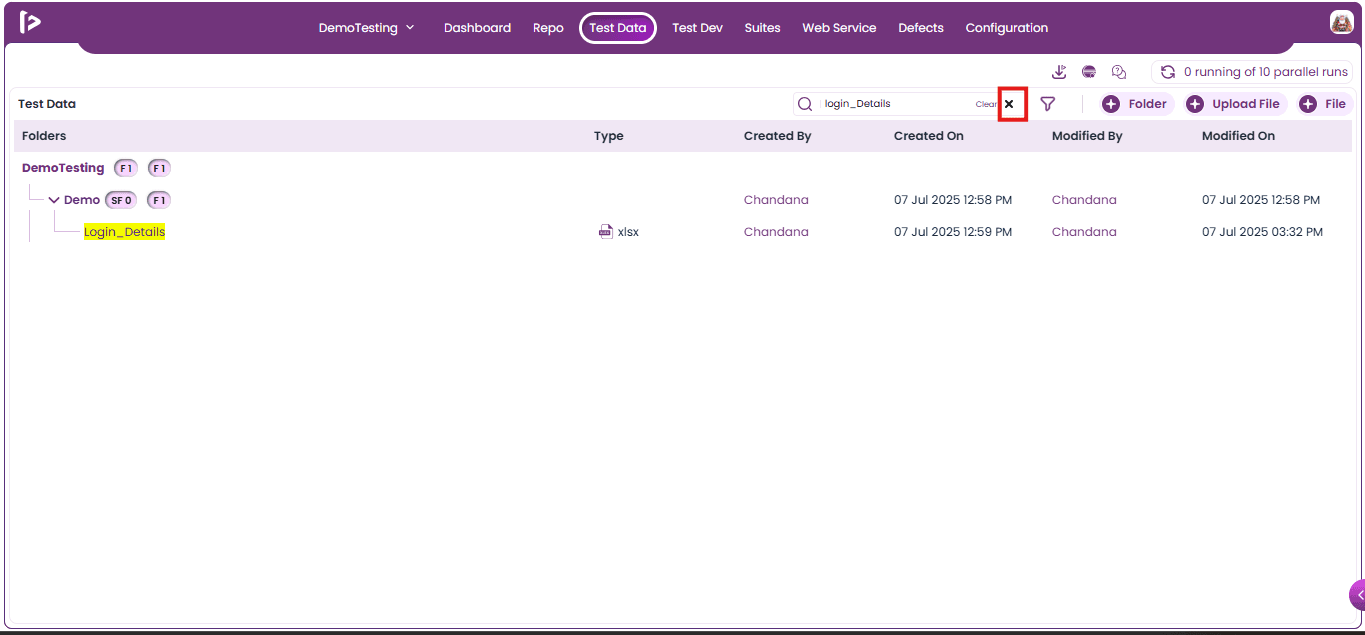Image resolution: width=1365 pixels, height=635 pixels.
Task: Click the app logo in the header
Action: [30, 22]
